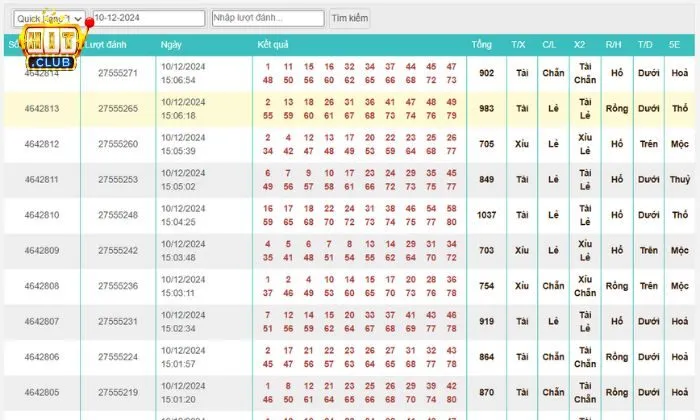Click the R/H column header
The height and width of the screenshot is (420, 700).
pyautogui.click(x=613, y=45)
